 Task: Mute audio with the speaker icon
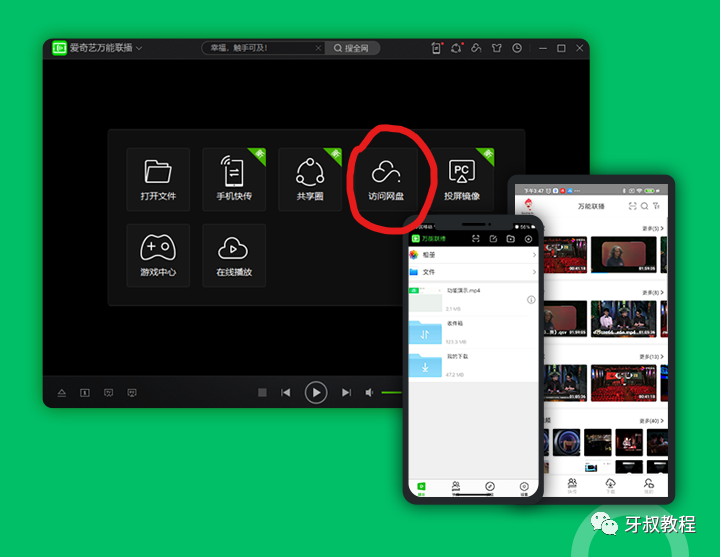coord(369,392)
